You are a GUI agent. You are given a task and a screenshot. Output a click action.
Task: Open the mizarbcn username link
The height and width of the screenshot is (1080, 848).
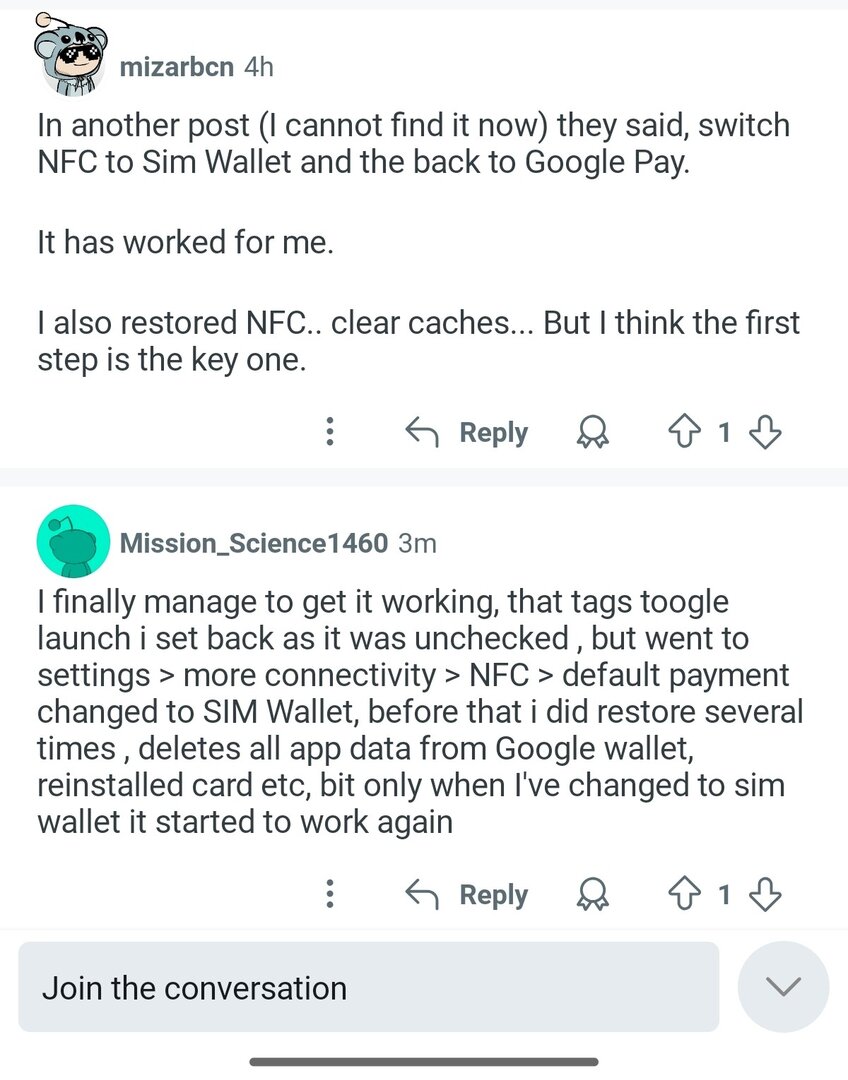(x=177, y=67)
